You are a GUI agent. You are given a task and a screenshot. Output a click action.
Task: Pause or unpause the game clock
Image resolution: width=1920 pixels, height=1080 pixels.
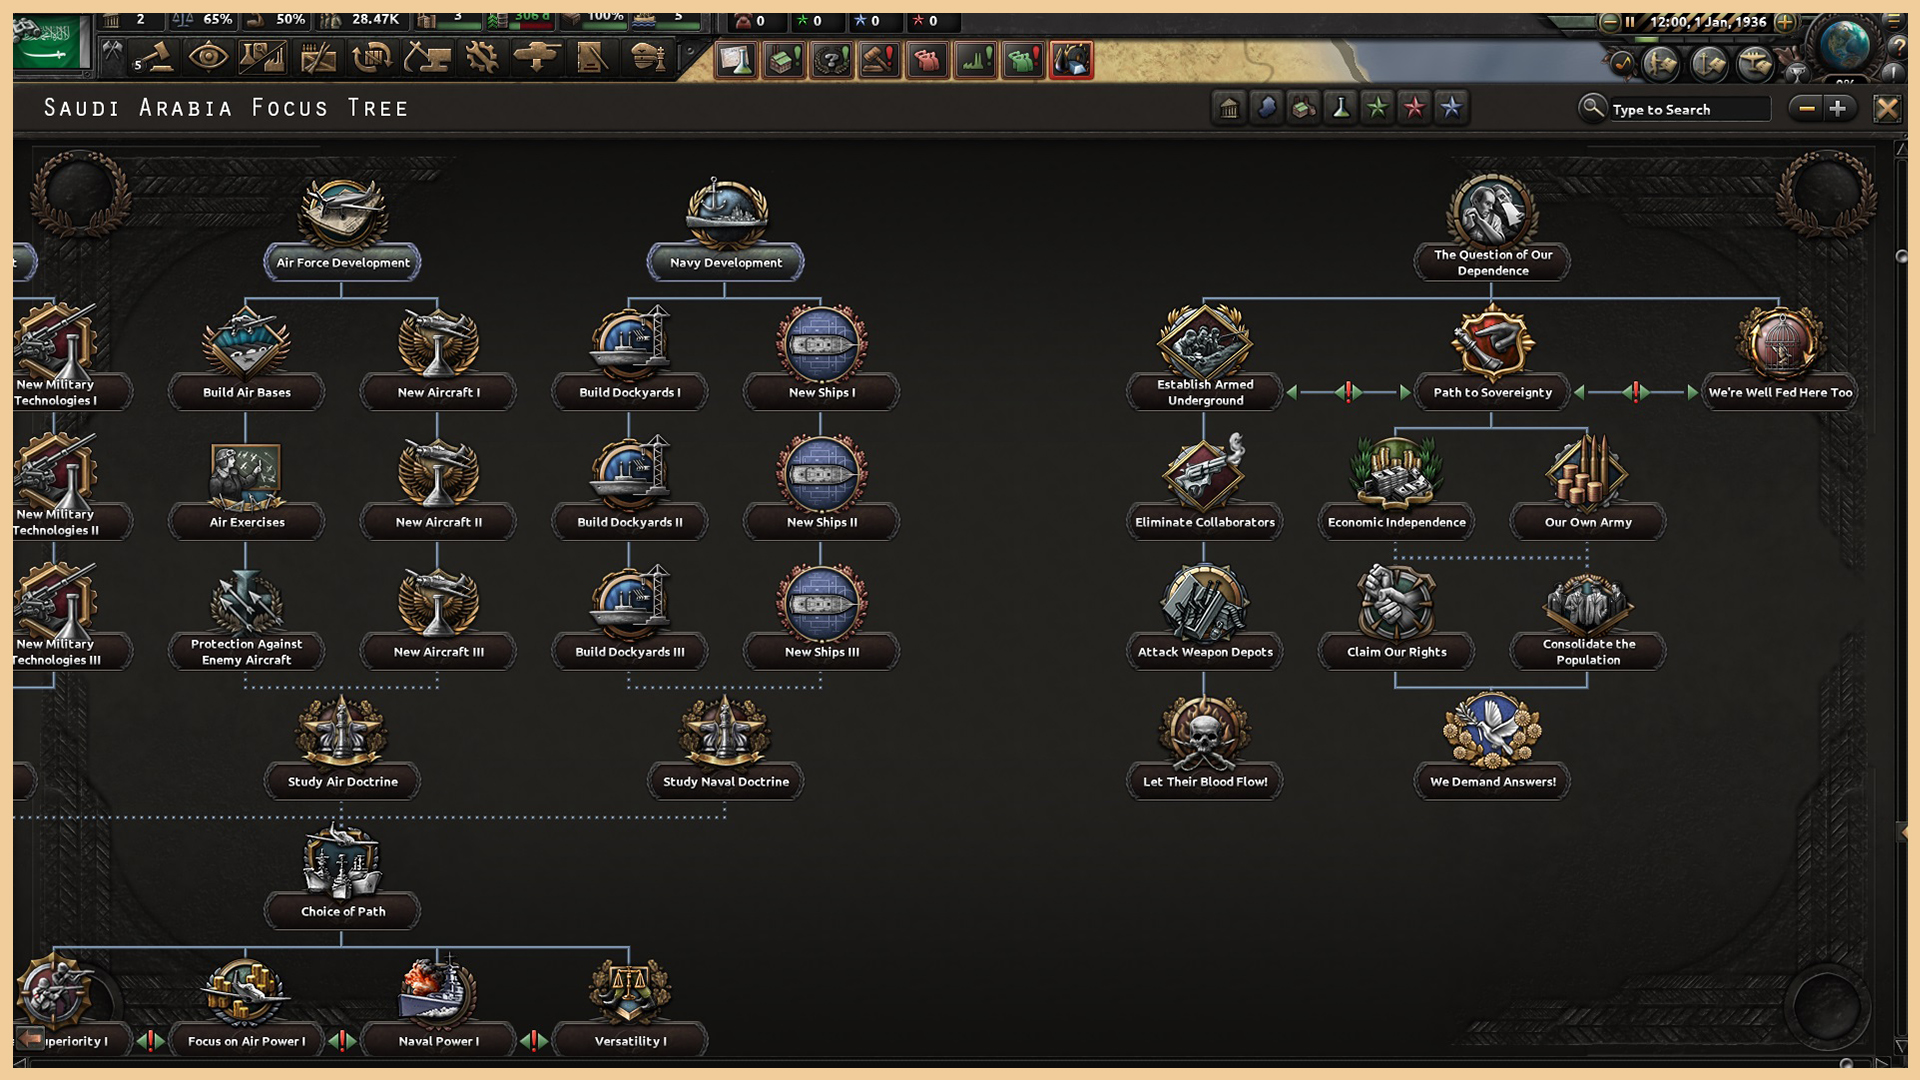pos(1630,21)
